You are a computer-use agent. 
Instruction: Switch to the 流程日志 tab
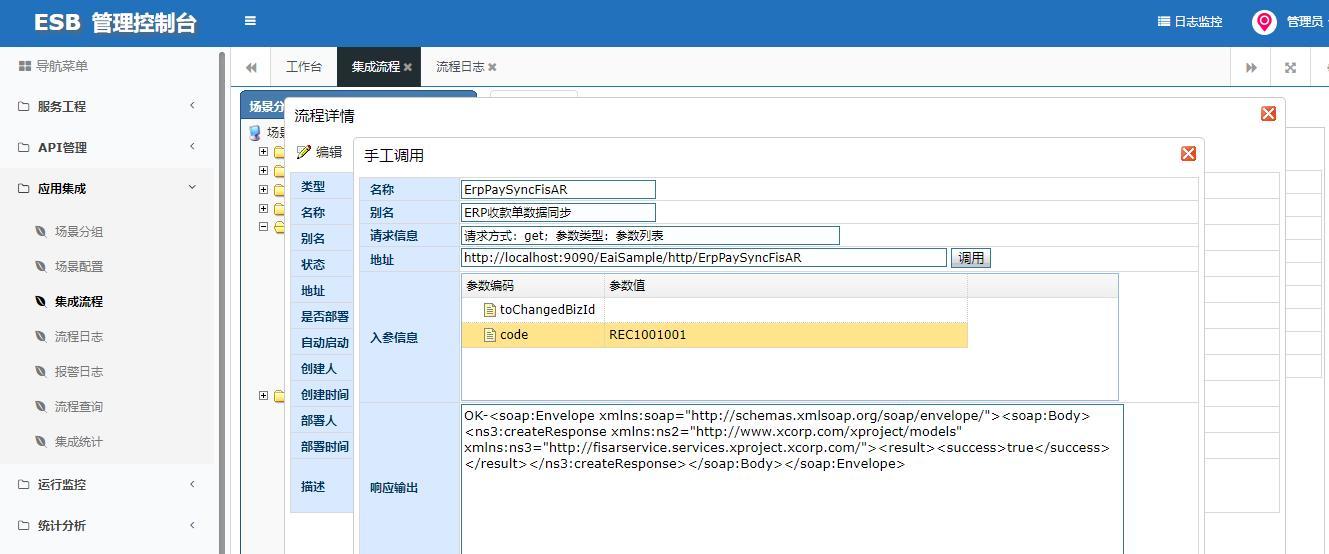(x=460, y=67)
